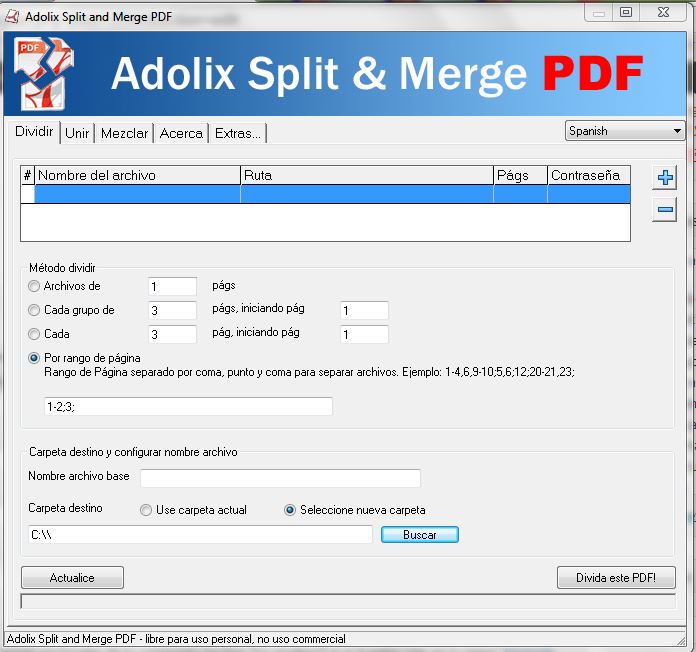Click the 'Nombre archivo base' text field
Viewport: 696px width, 652px height.
tap(281, 478)
